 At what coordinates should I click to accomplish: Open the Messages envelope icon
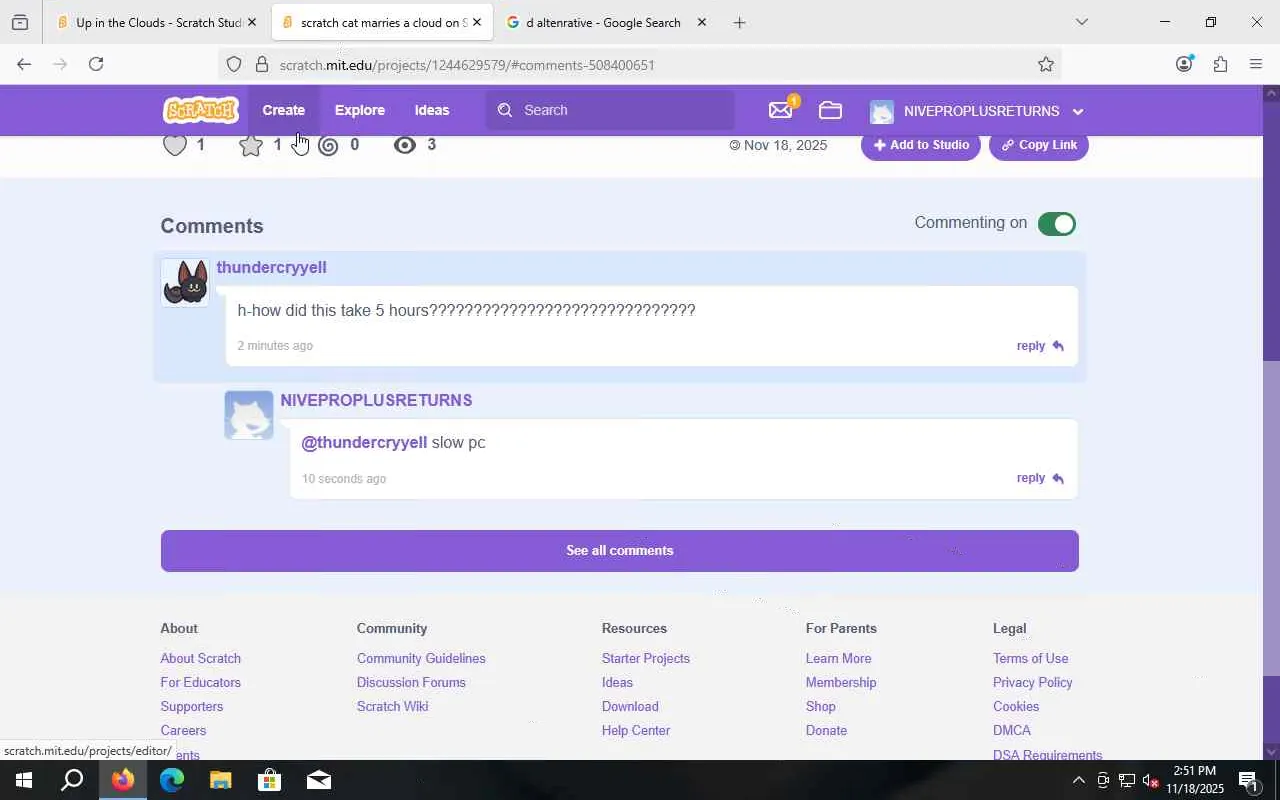tap(781, 110)
